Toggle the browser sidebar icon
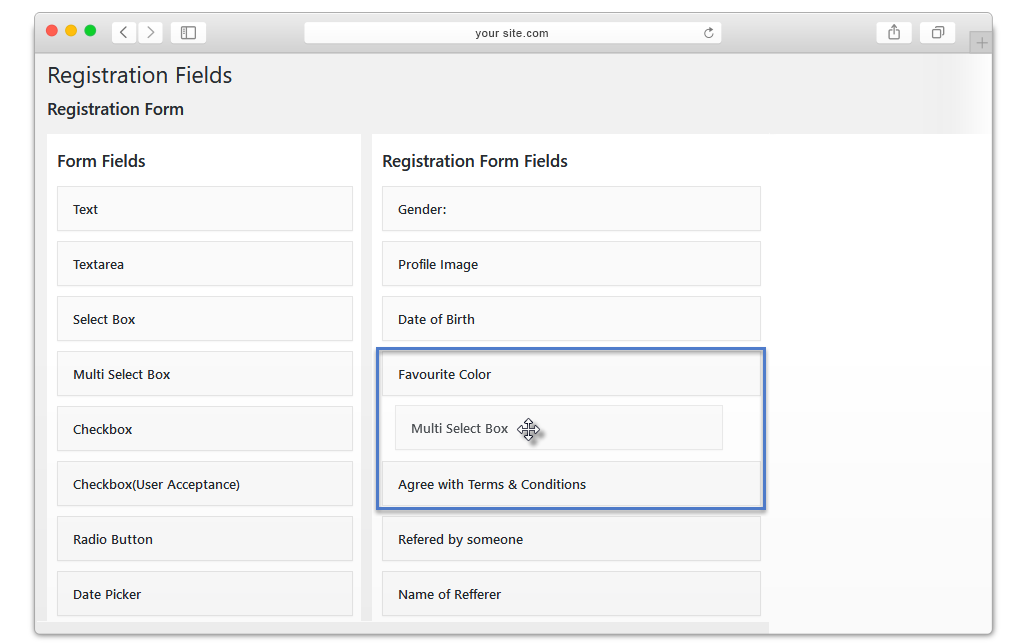Image resolution: width=1024 pixels, height=643 pixels. (188, 32)
